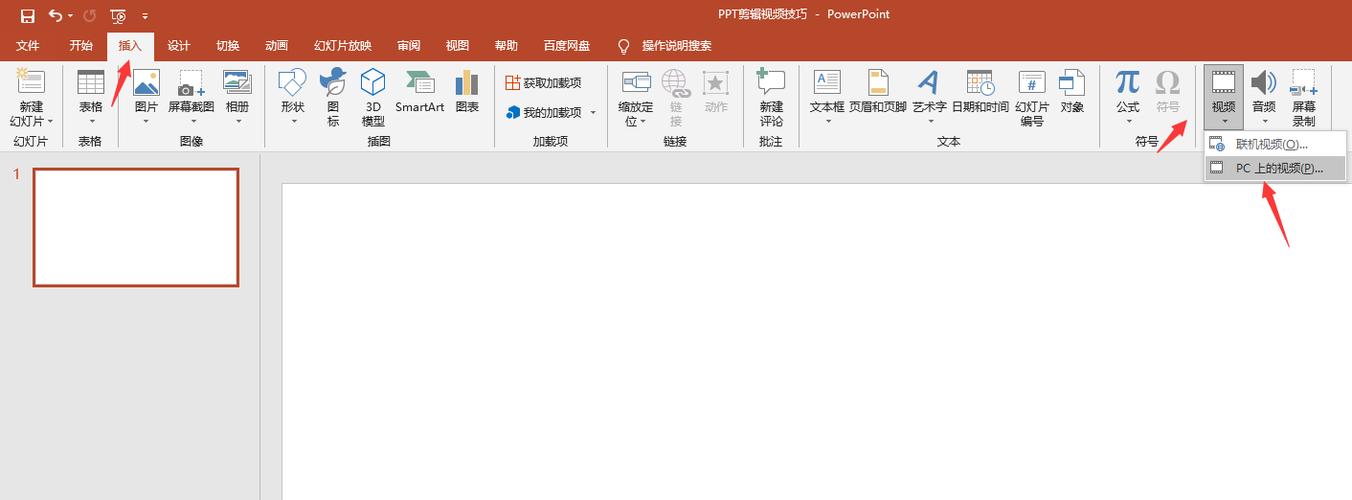
Task: Expand the 我的加载项 dropdown arrow
Action: pos(593,113)
